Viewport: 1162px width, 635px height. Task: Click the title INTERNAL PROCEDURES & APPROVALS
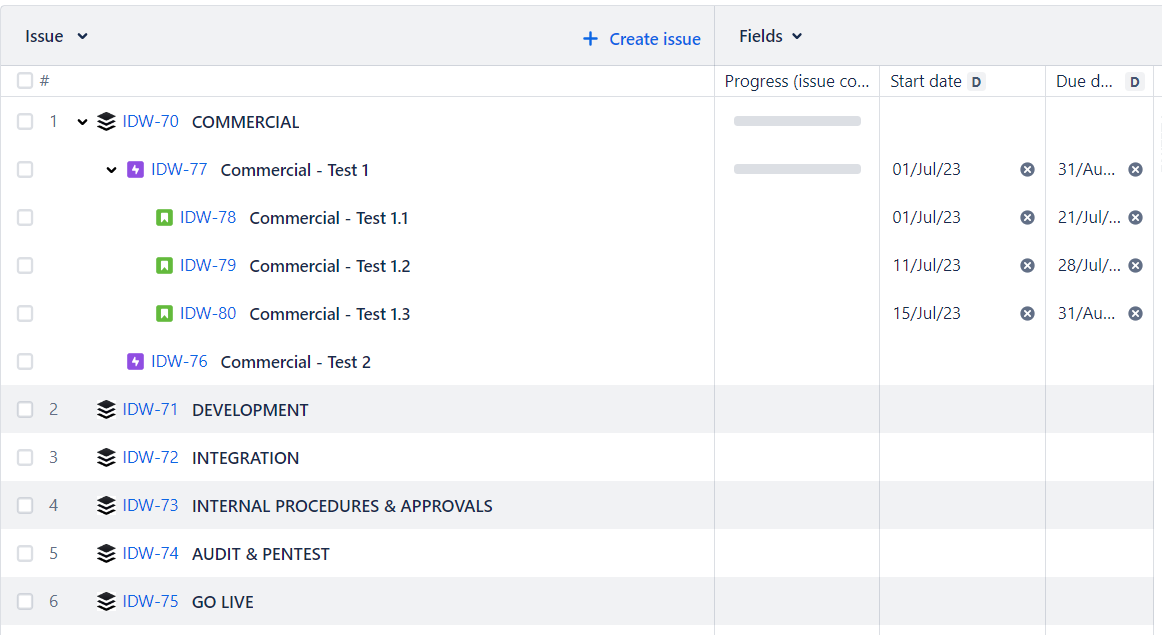342,506
